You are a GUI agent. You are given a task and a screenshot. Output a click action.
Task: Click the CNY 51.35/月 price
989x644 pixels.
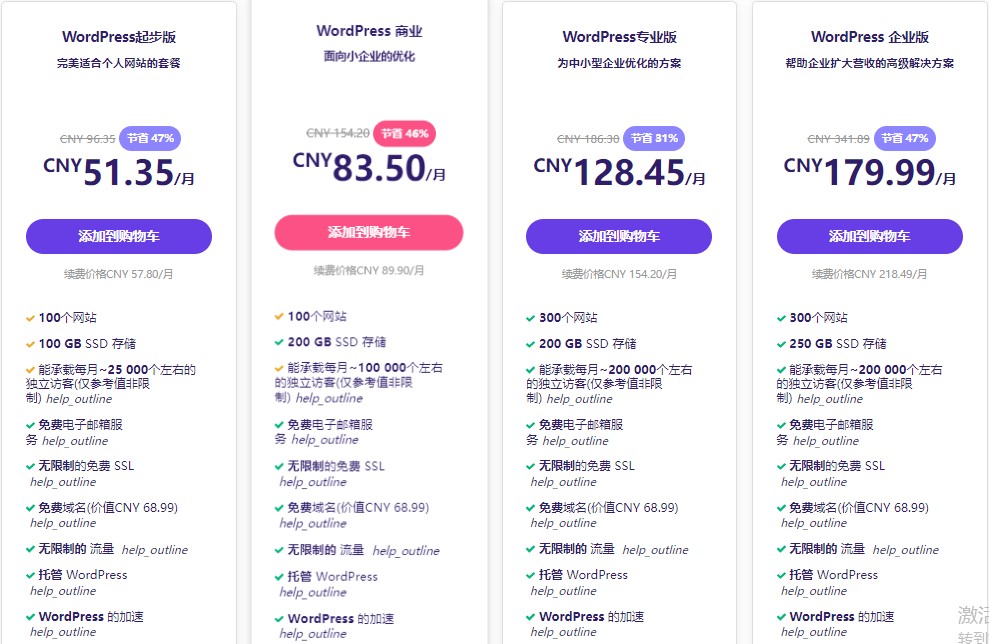tap(119, 172)
